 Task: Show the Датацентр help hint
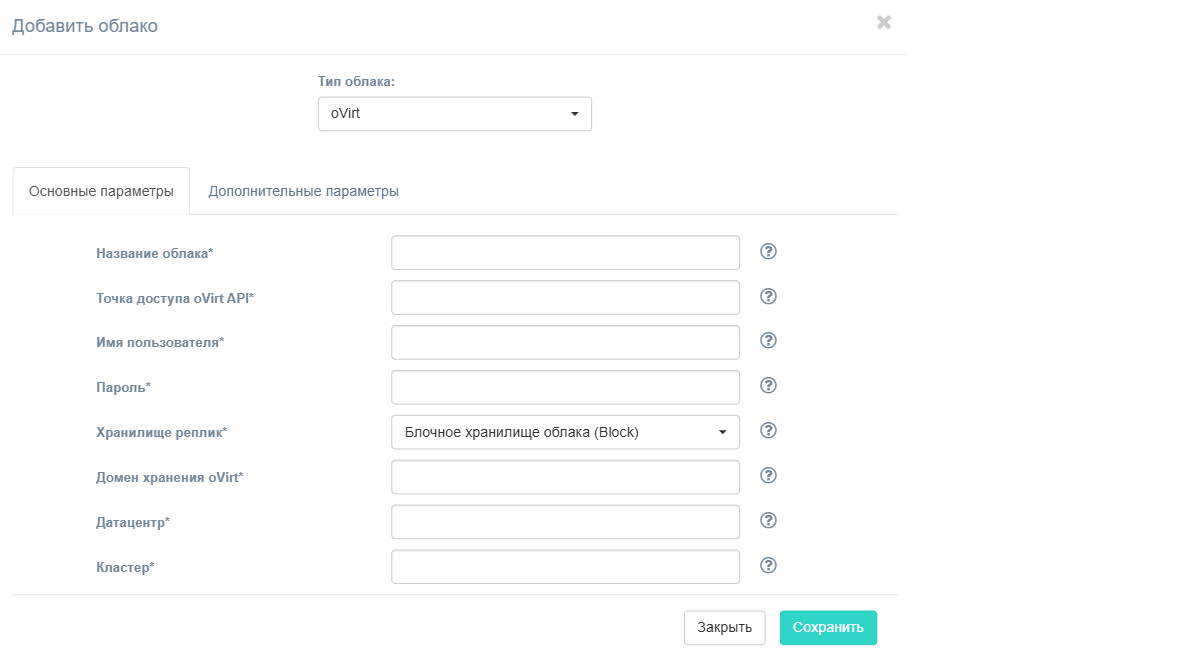click(x=769, y=521)
